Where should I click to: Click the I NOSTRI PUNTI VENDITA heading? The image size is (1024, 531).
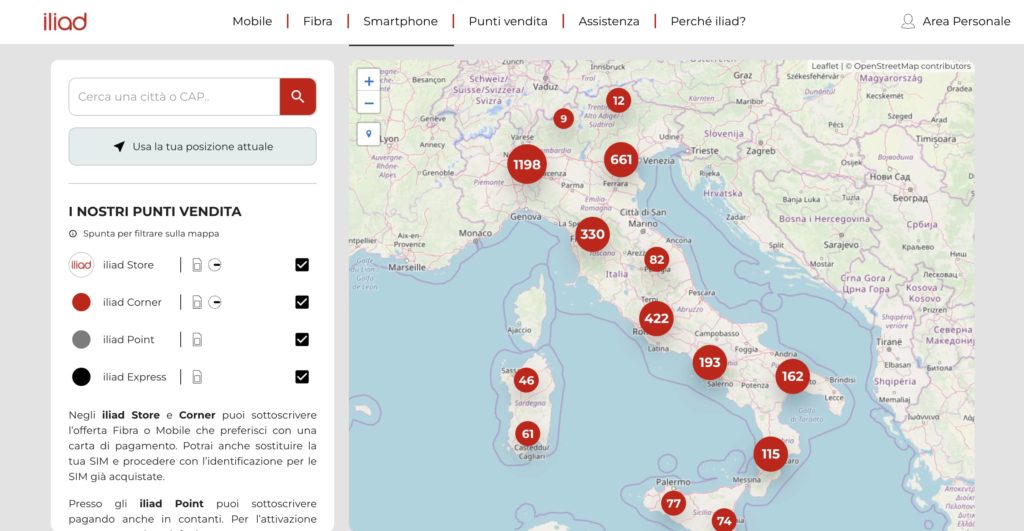pyautogui.click(x=155, y=212)
